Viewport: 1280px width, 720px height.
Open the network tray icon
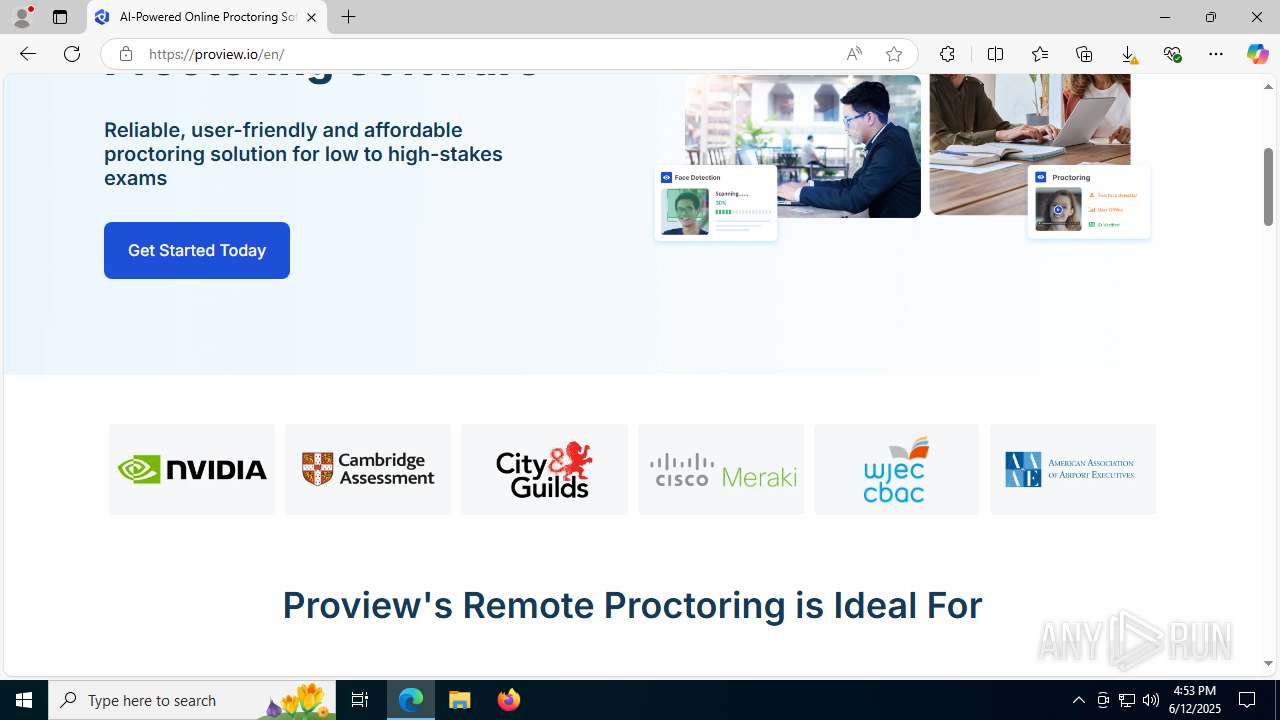coord(1127,700)
